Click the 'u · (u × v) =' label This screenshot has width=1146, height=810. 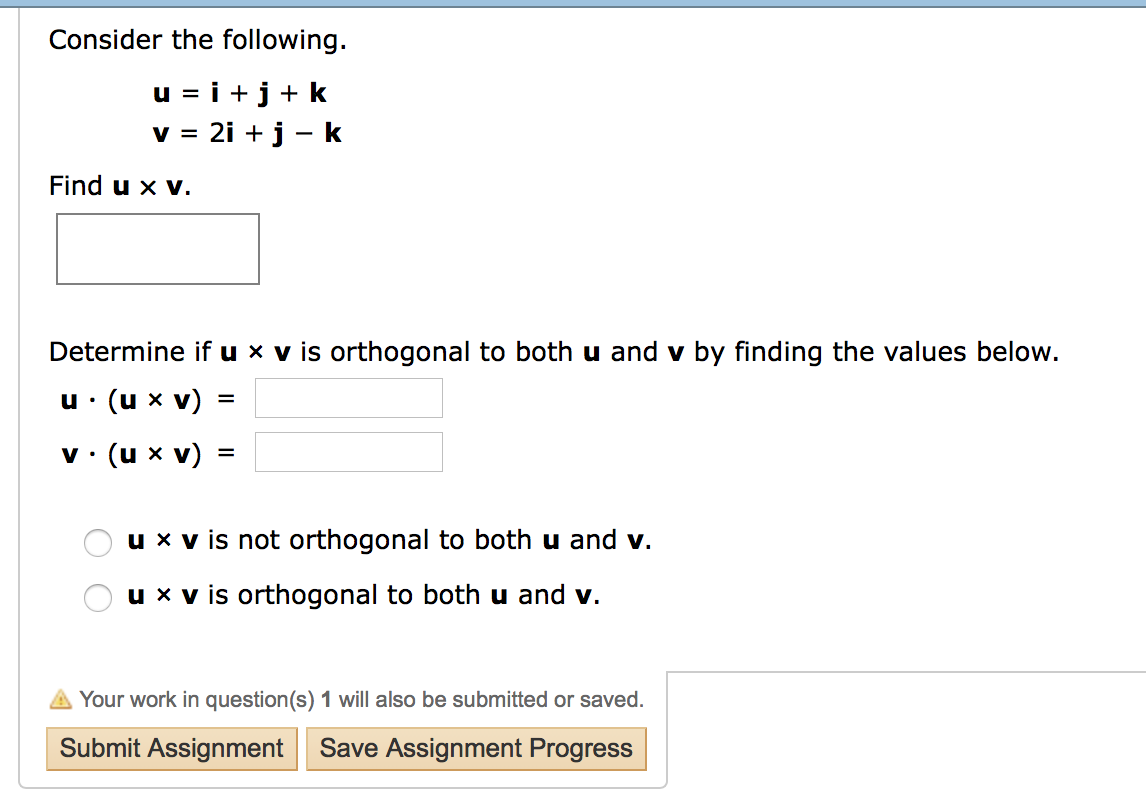click(147, 400)
